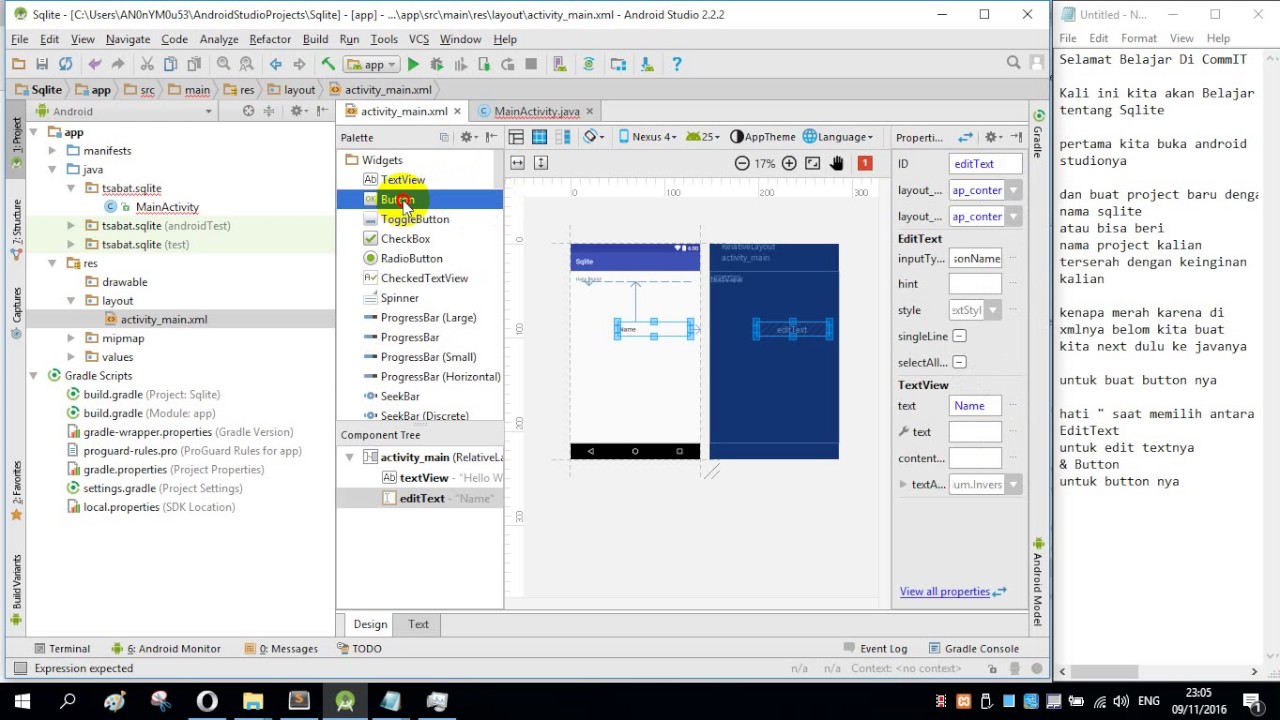This screenshot has width=1280, height=720.
Task: Open the Event Log
Action: click(875, 648)
